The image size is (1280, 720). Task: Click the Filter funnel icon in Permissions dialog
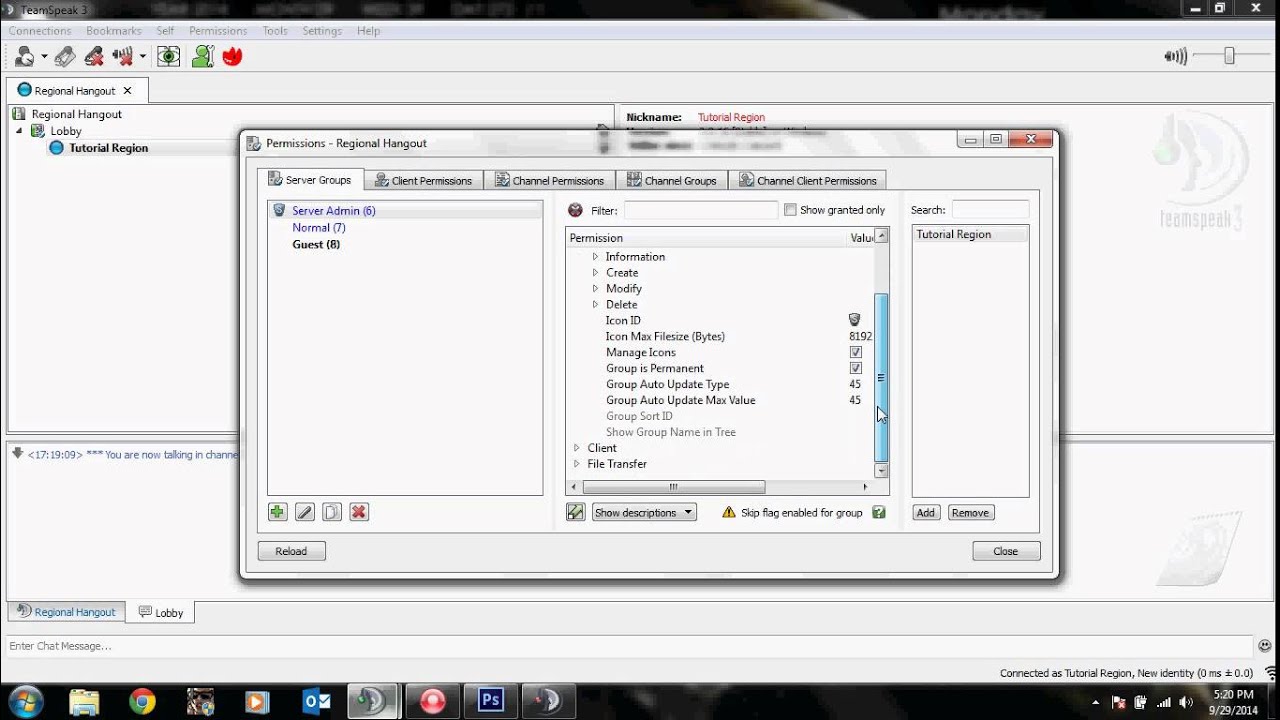point(574,210)
